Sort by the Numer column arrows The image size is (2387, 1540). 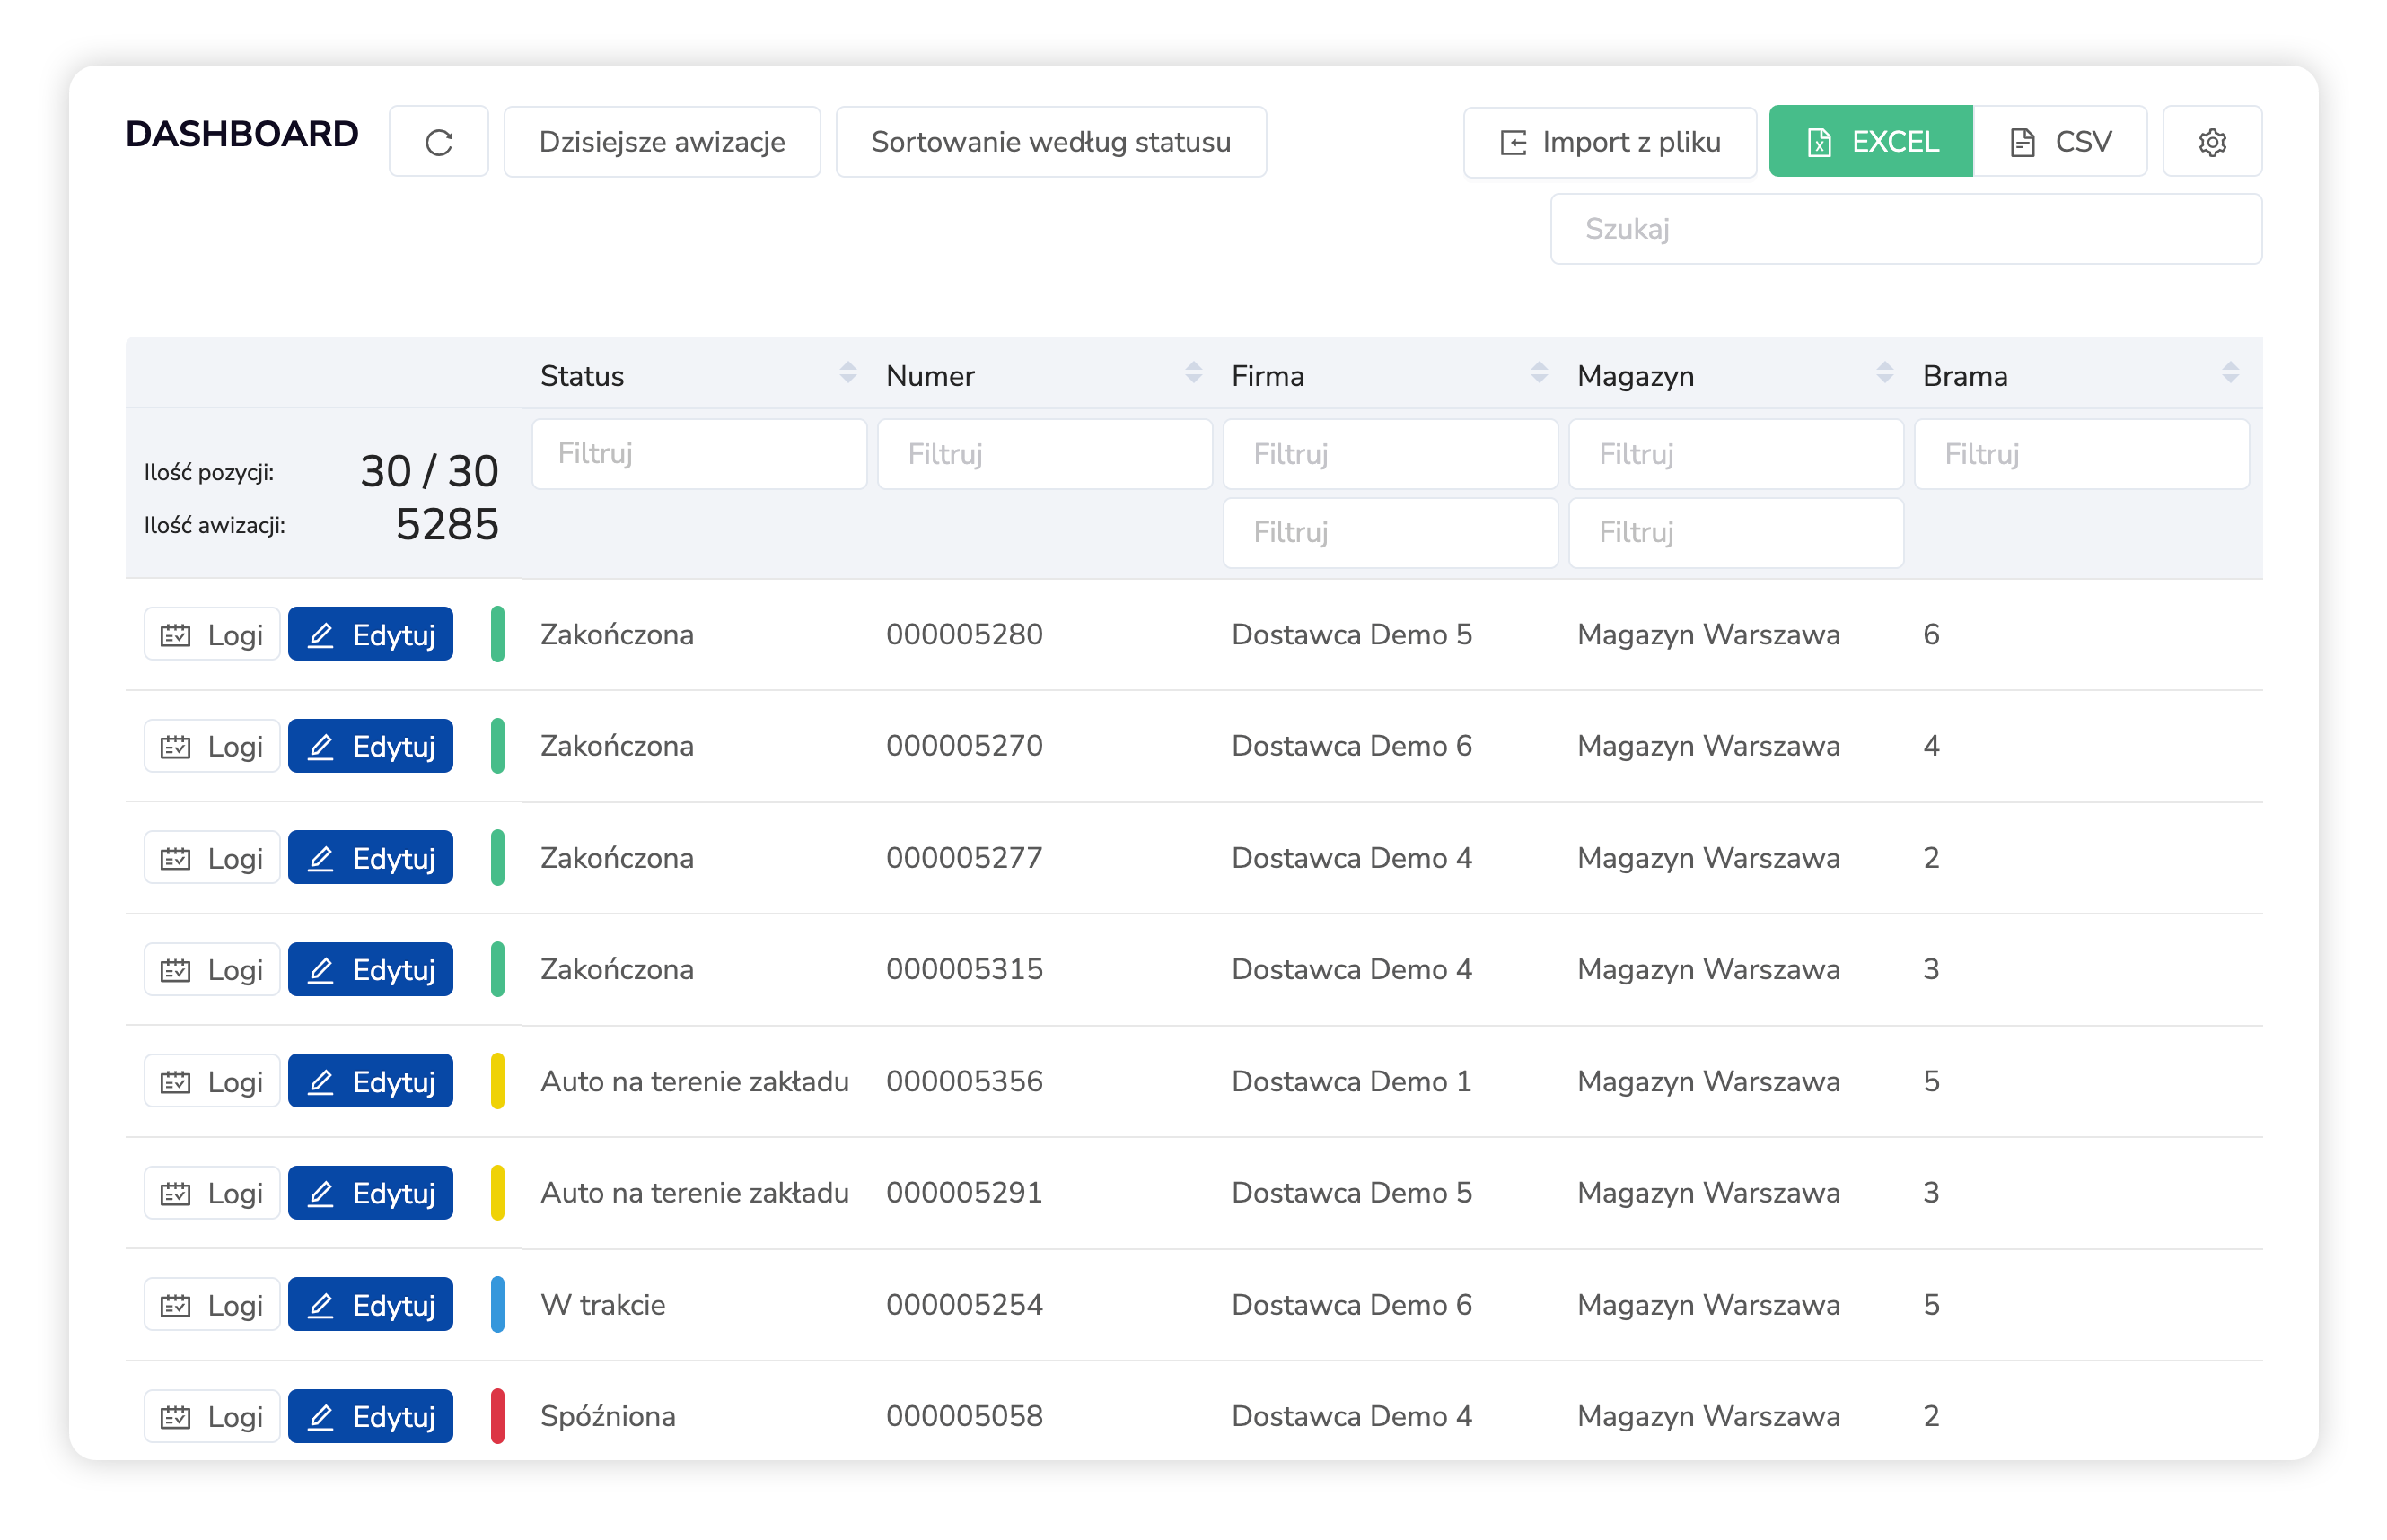click(x=1193, y=373)
